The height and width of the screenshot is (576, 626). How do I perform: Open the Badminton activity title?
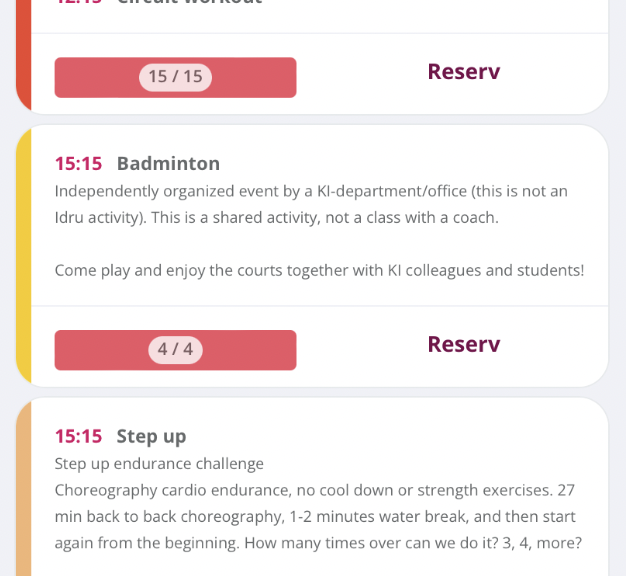coord(168,164)
